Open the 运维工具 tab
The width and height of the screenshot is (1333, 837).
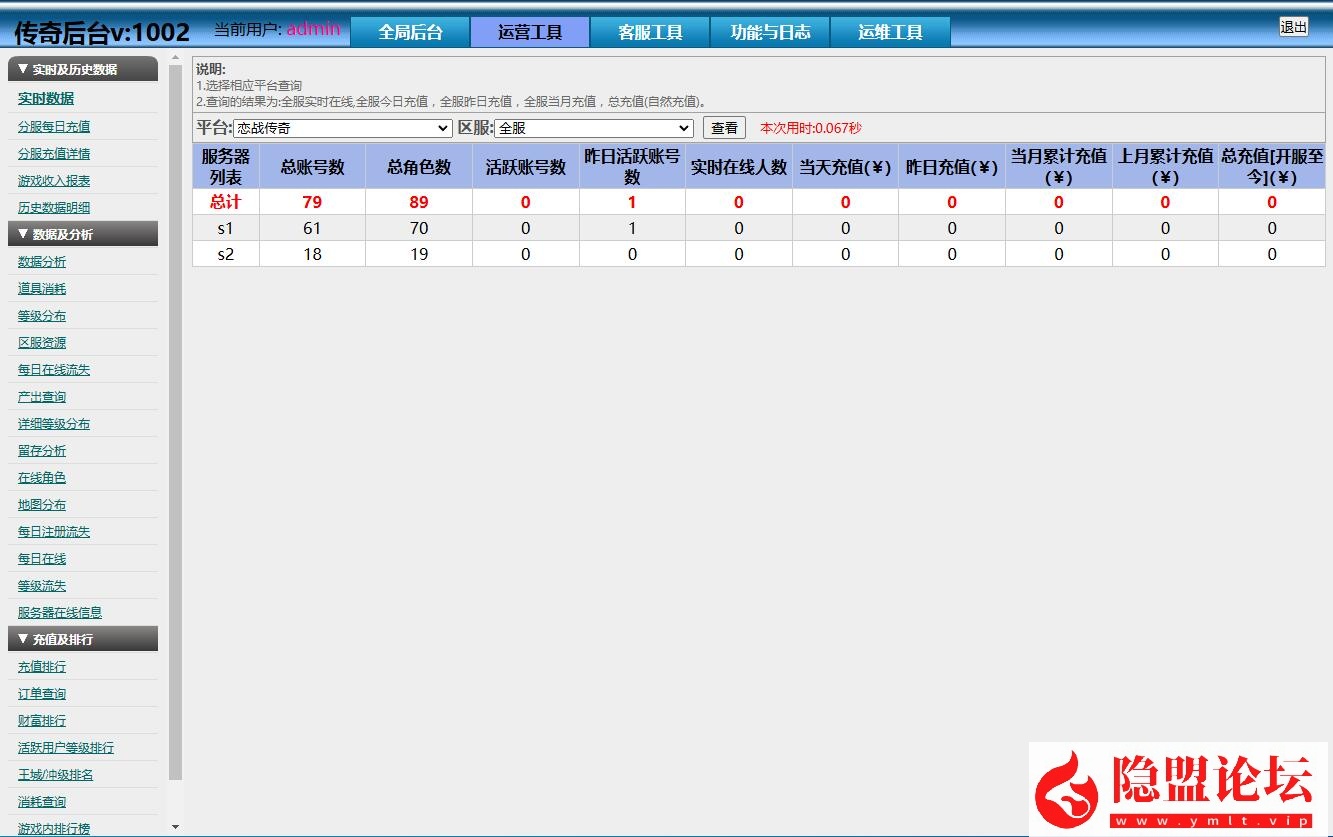890,32
